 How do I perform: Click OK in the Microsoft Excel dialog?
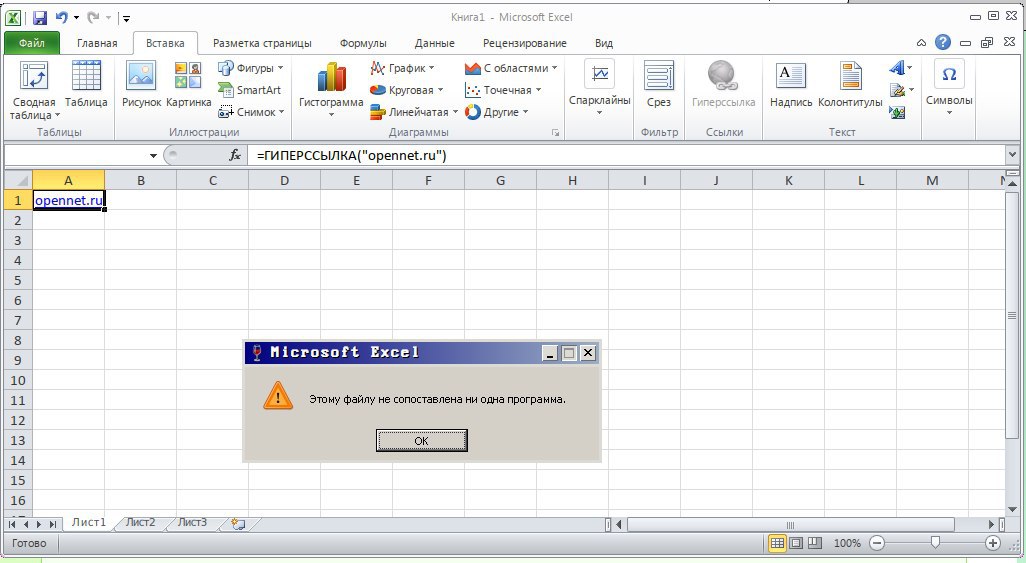coord(421,441)
